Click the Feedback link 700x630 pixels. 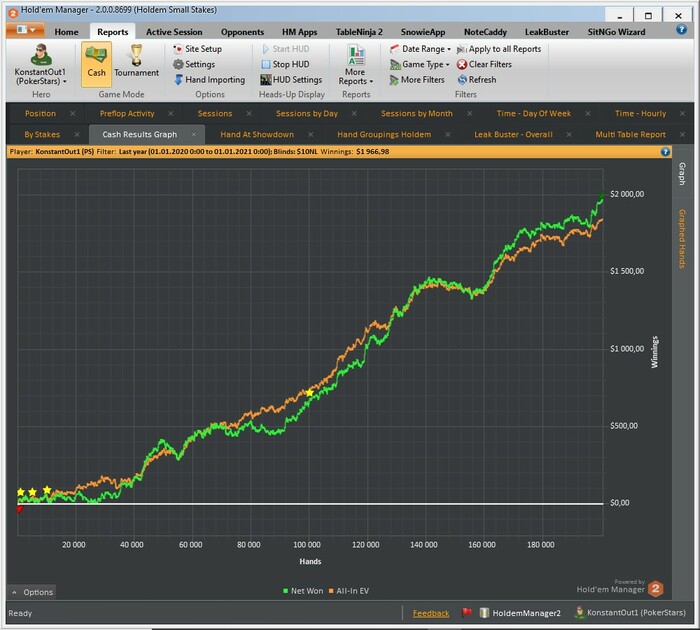[431, 613]
